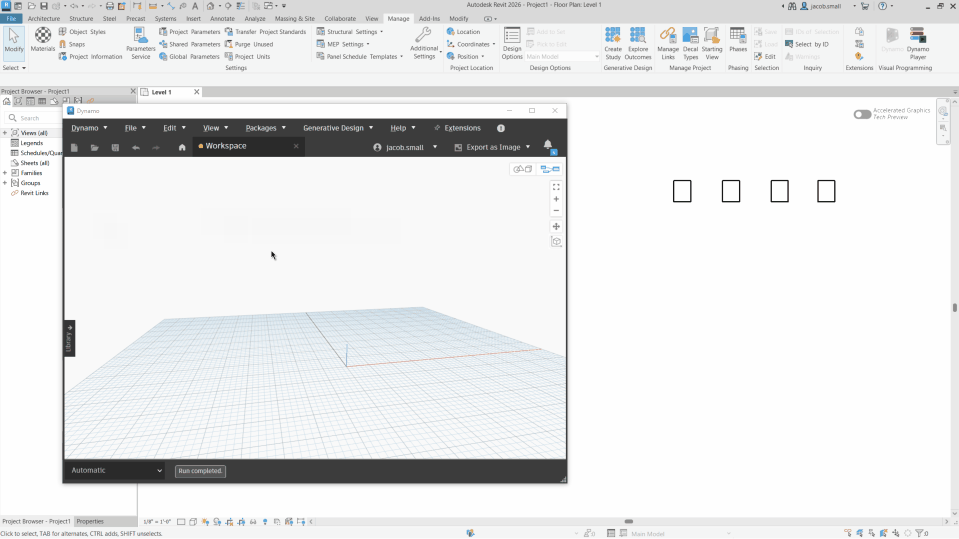Enable pan mode in Dynamo
This screenshot has height=539, width=959.
[556, 226]
